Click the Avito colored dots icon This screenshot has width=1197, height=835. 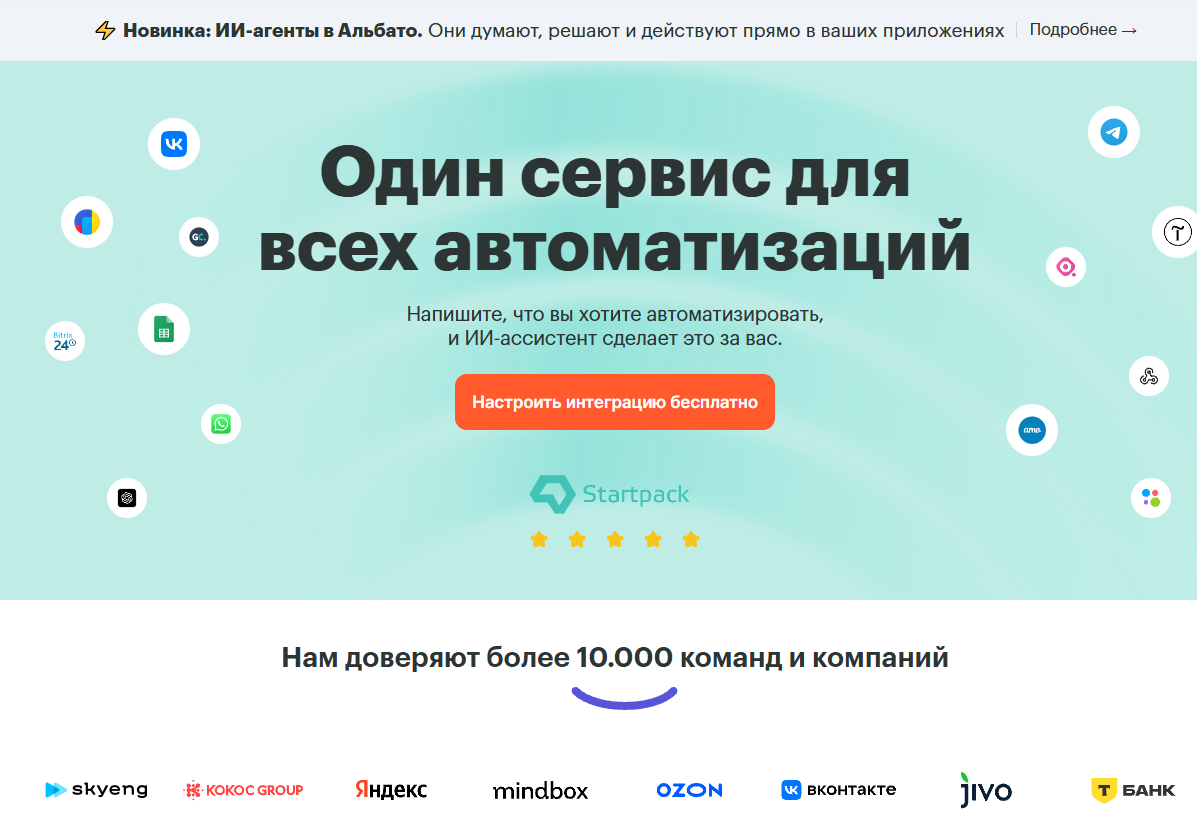1150,498
